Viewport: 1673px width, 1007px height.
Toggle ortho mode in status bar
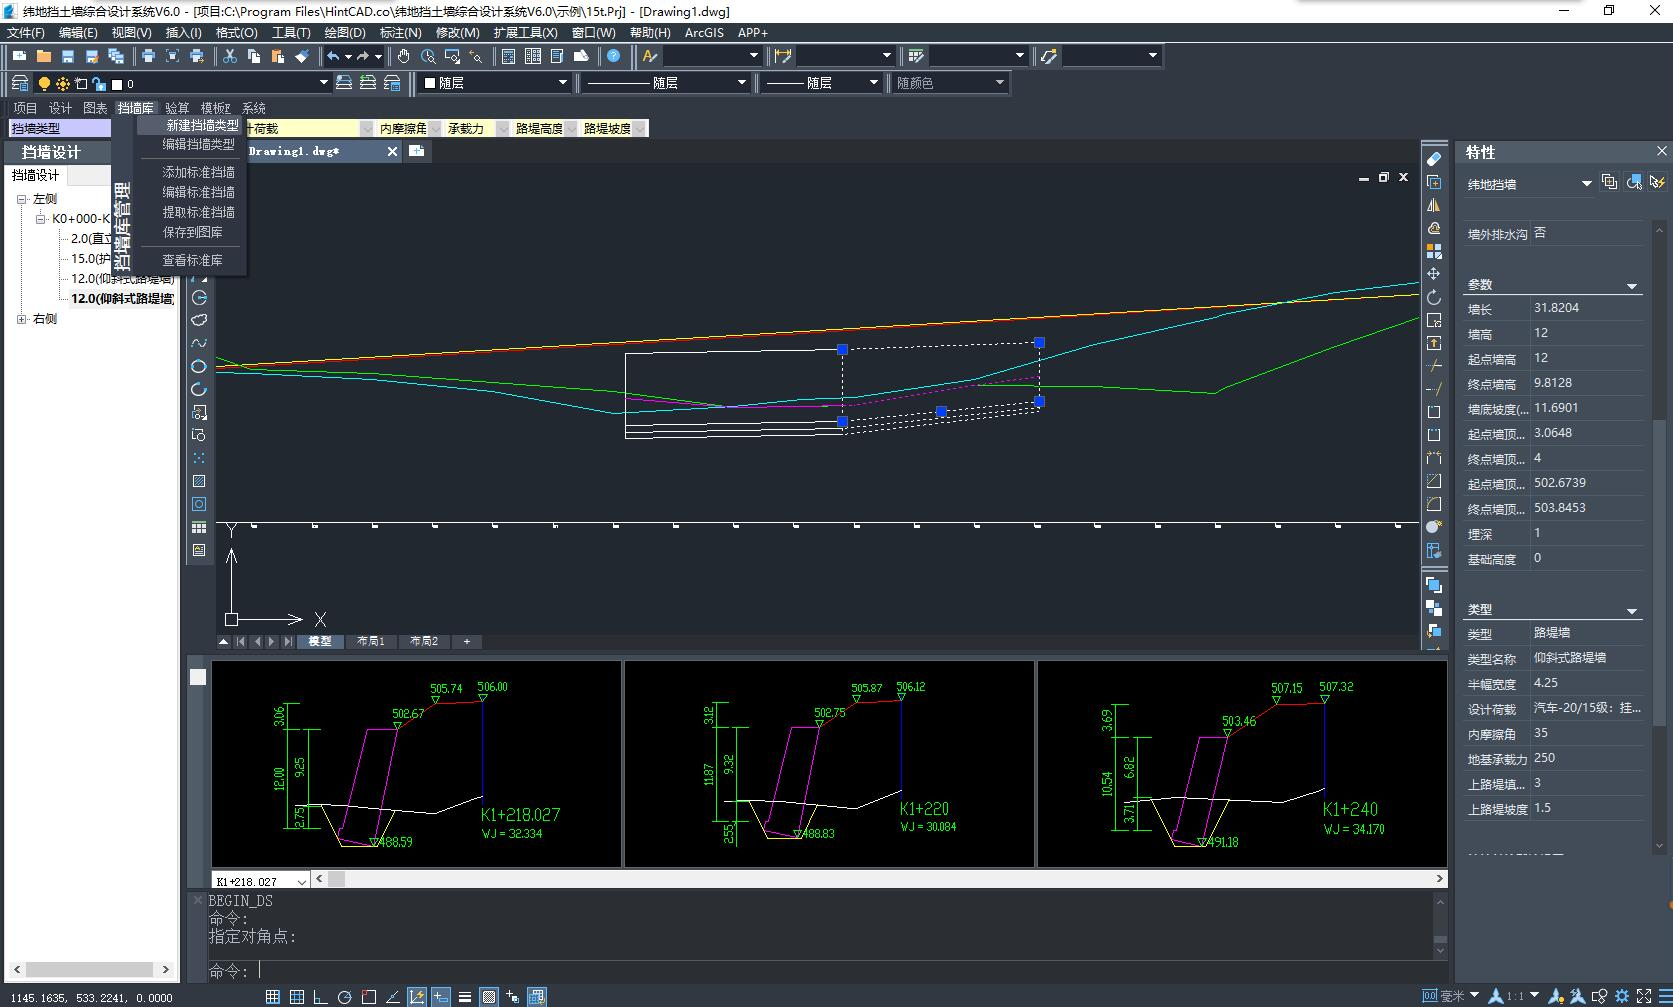[320, 996]
